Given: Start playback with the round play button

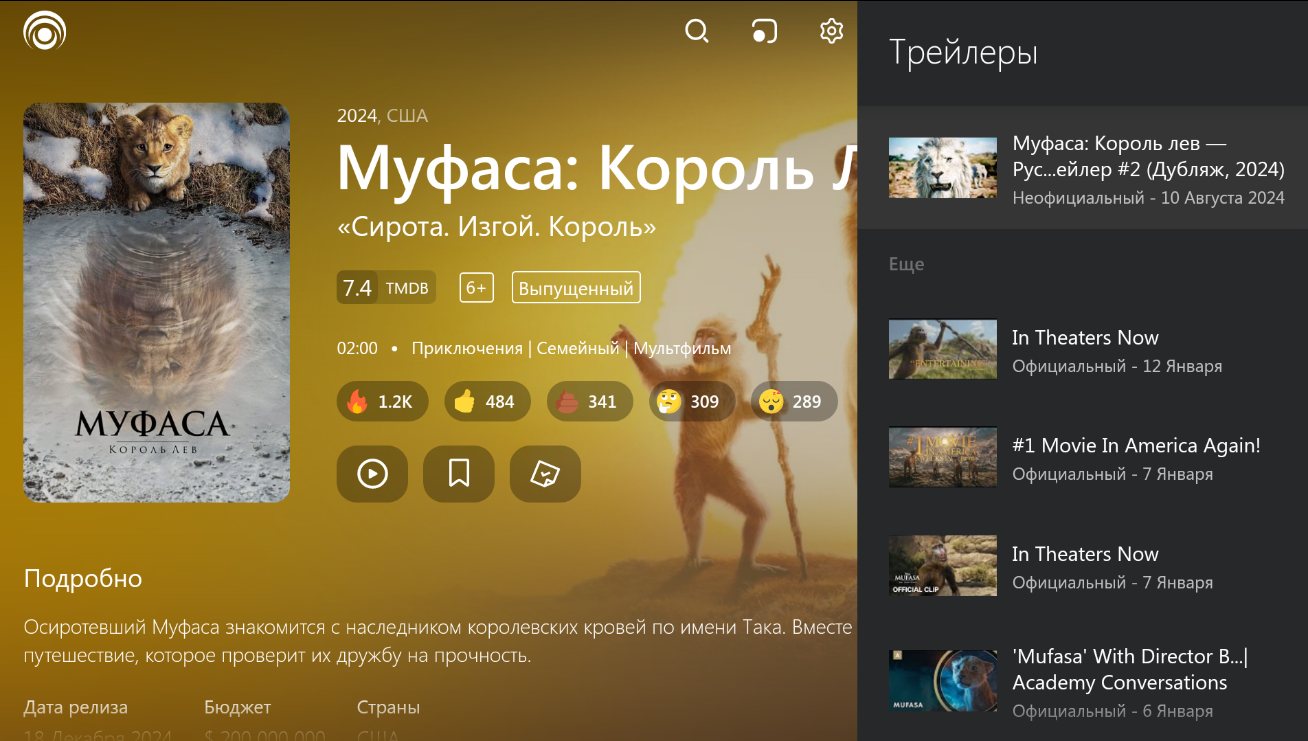Looking at the screenshot, I should [372, 473].
